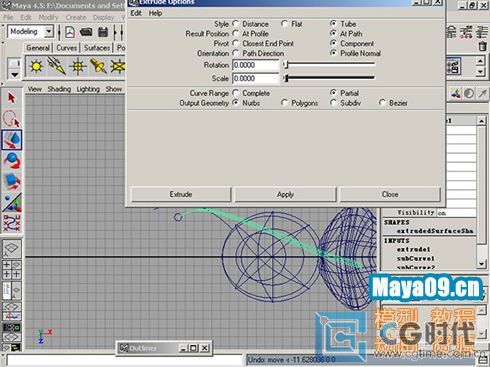Switch to single perspective view layout
The image size is (490, 367).
[12, 248]
